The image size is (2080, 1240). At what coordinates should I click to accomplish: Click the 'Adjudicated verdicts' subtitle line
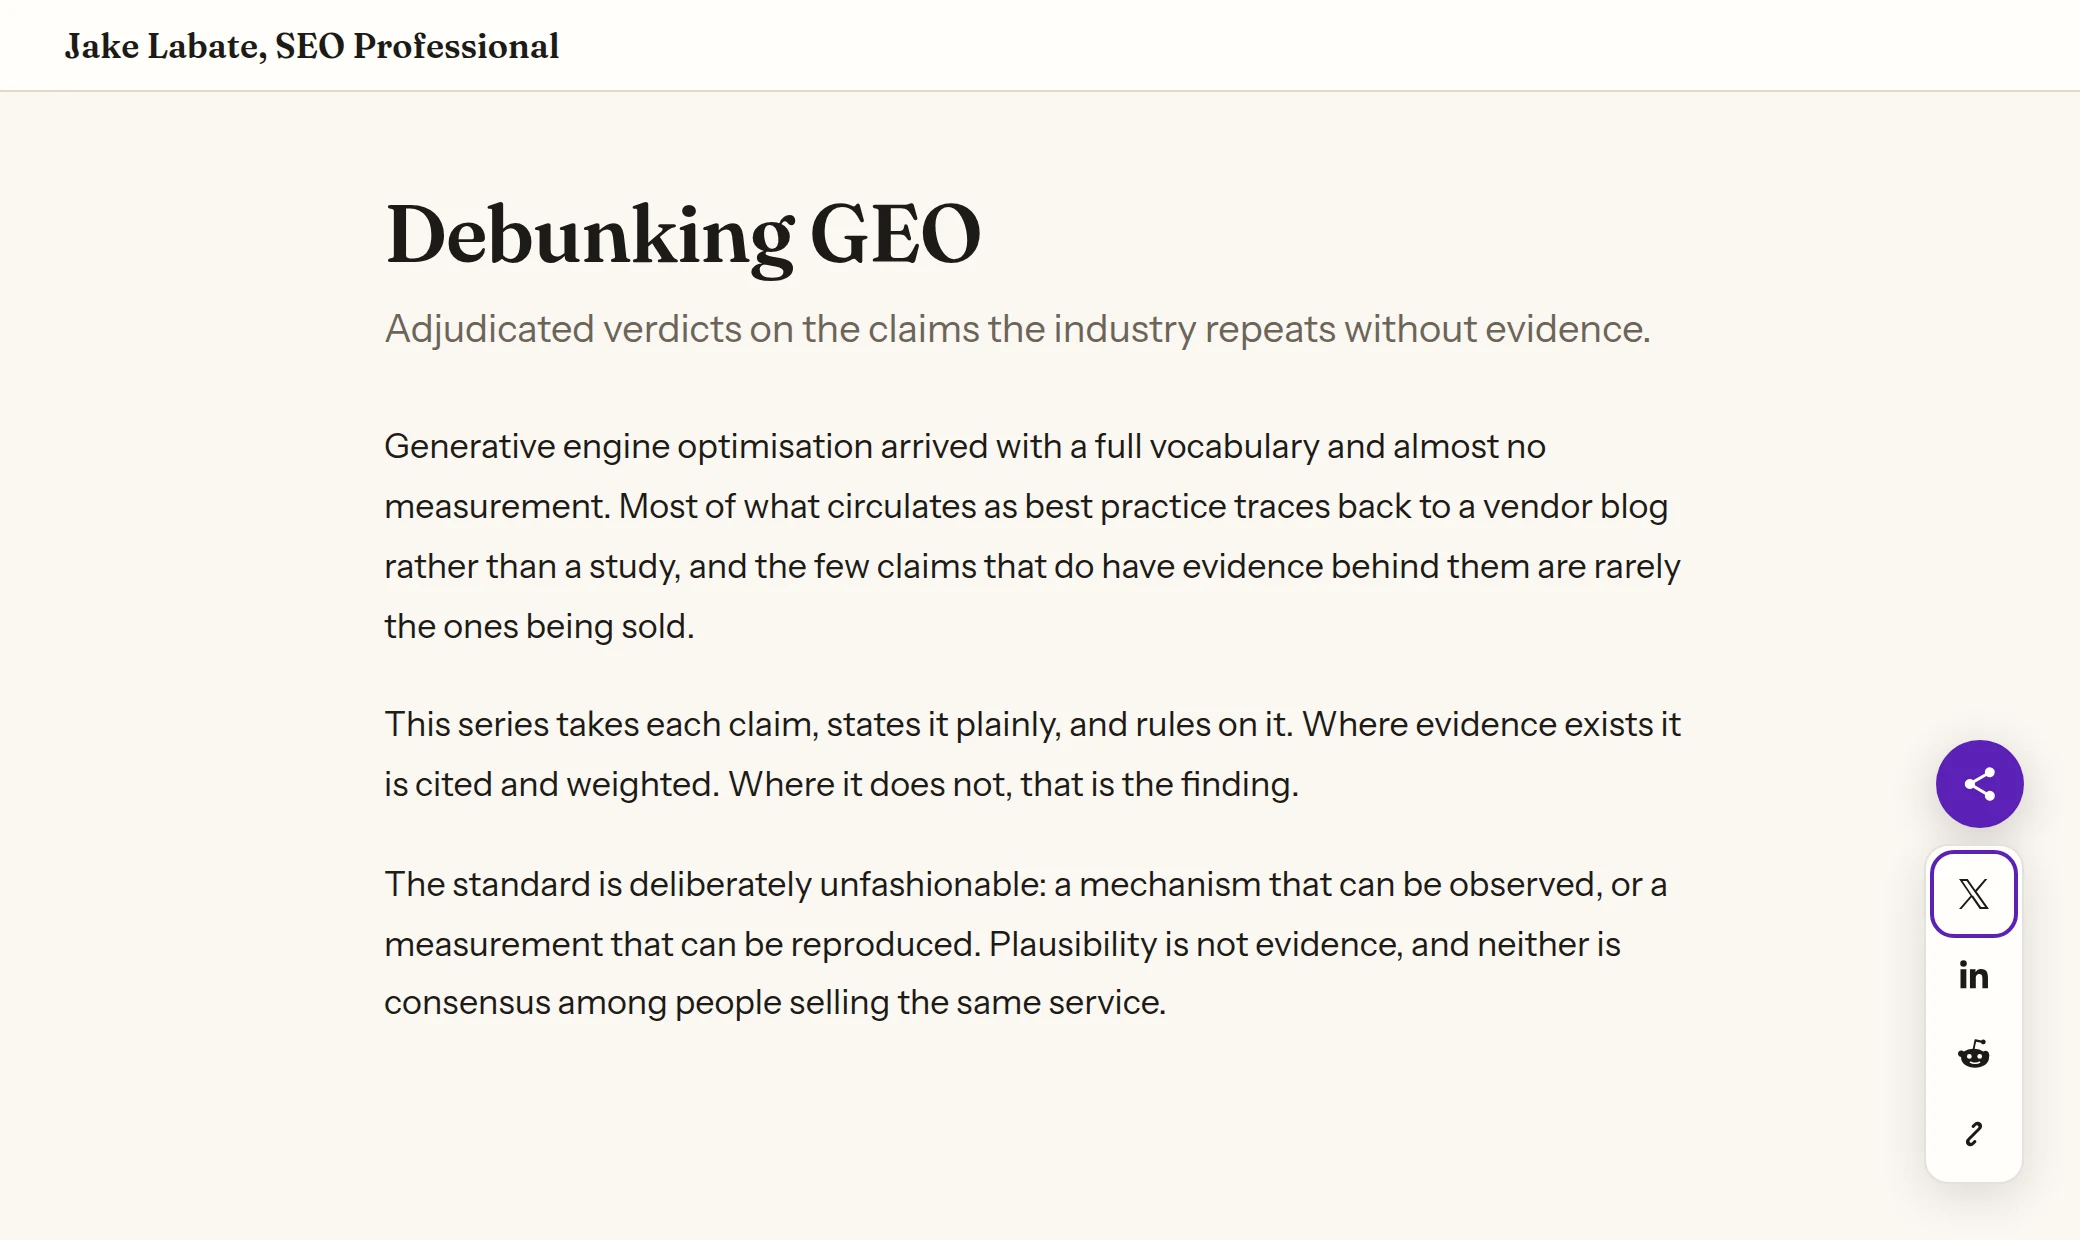[x=1017, y=329]
